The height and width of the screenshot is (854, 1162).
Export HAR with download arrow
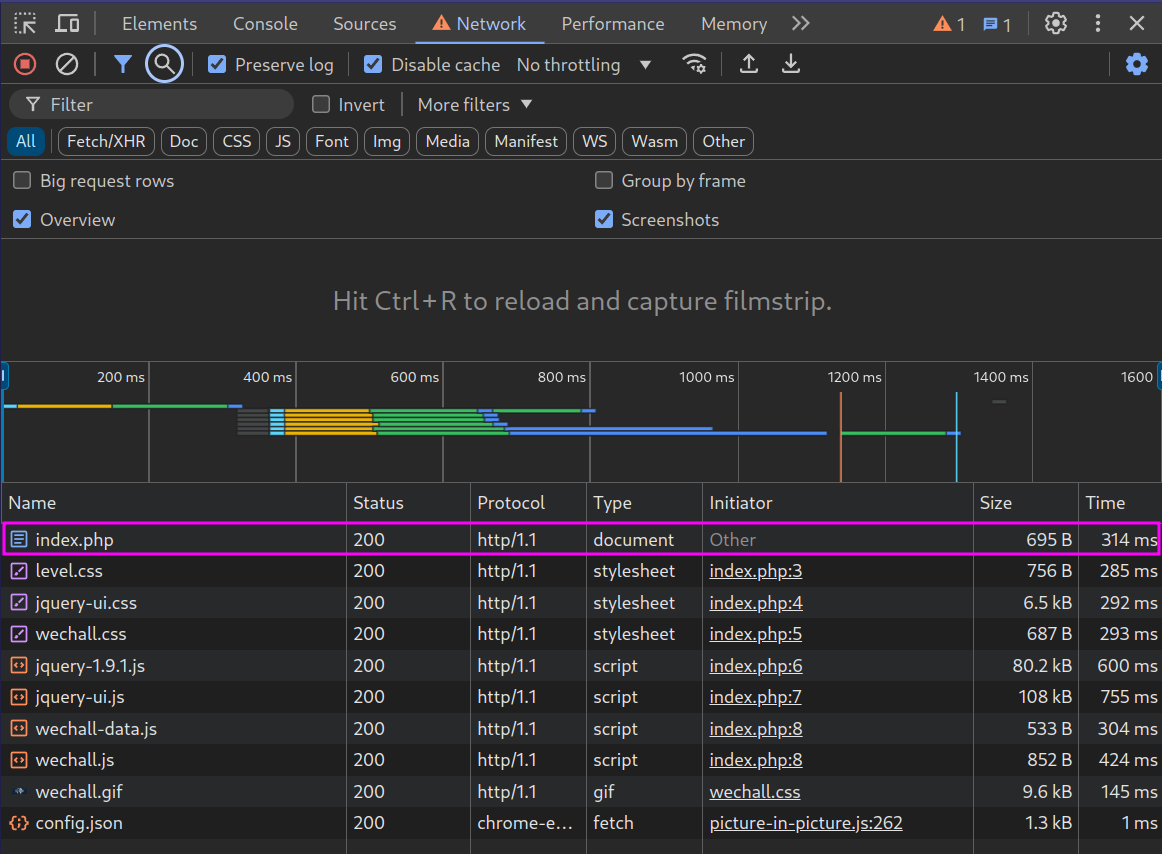(791, 64)
